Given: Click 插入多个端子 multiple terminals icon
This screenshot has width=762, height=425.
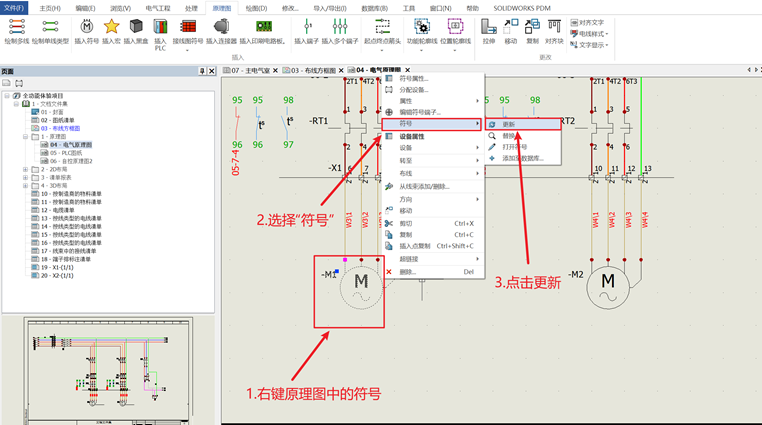Looking at the screenshot, I should 340,27.
